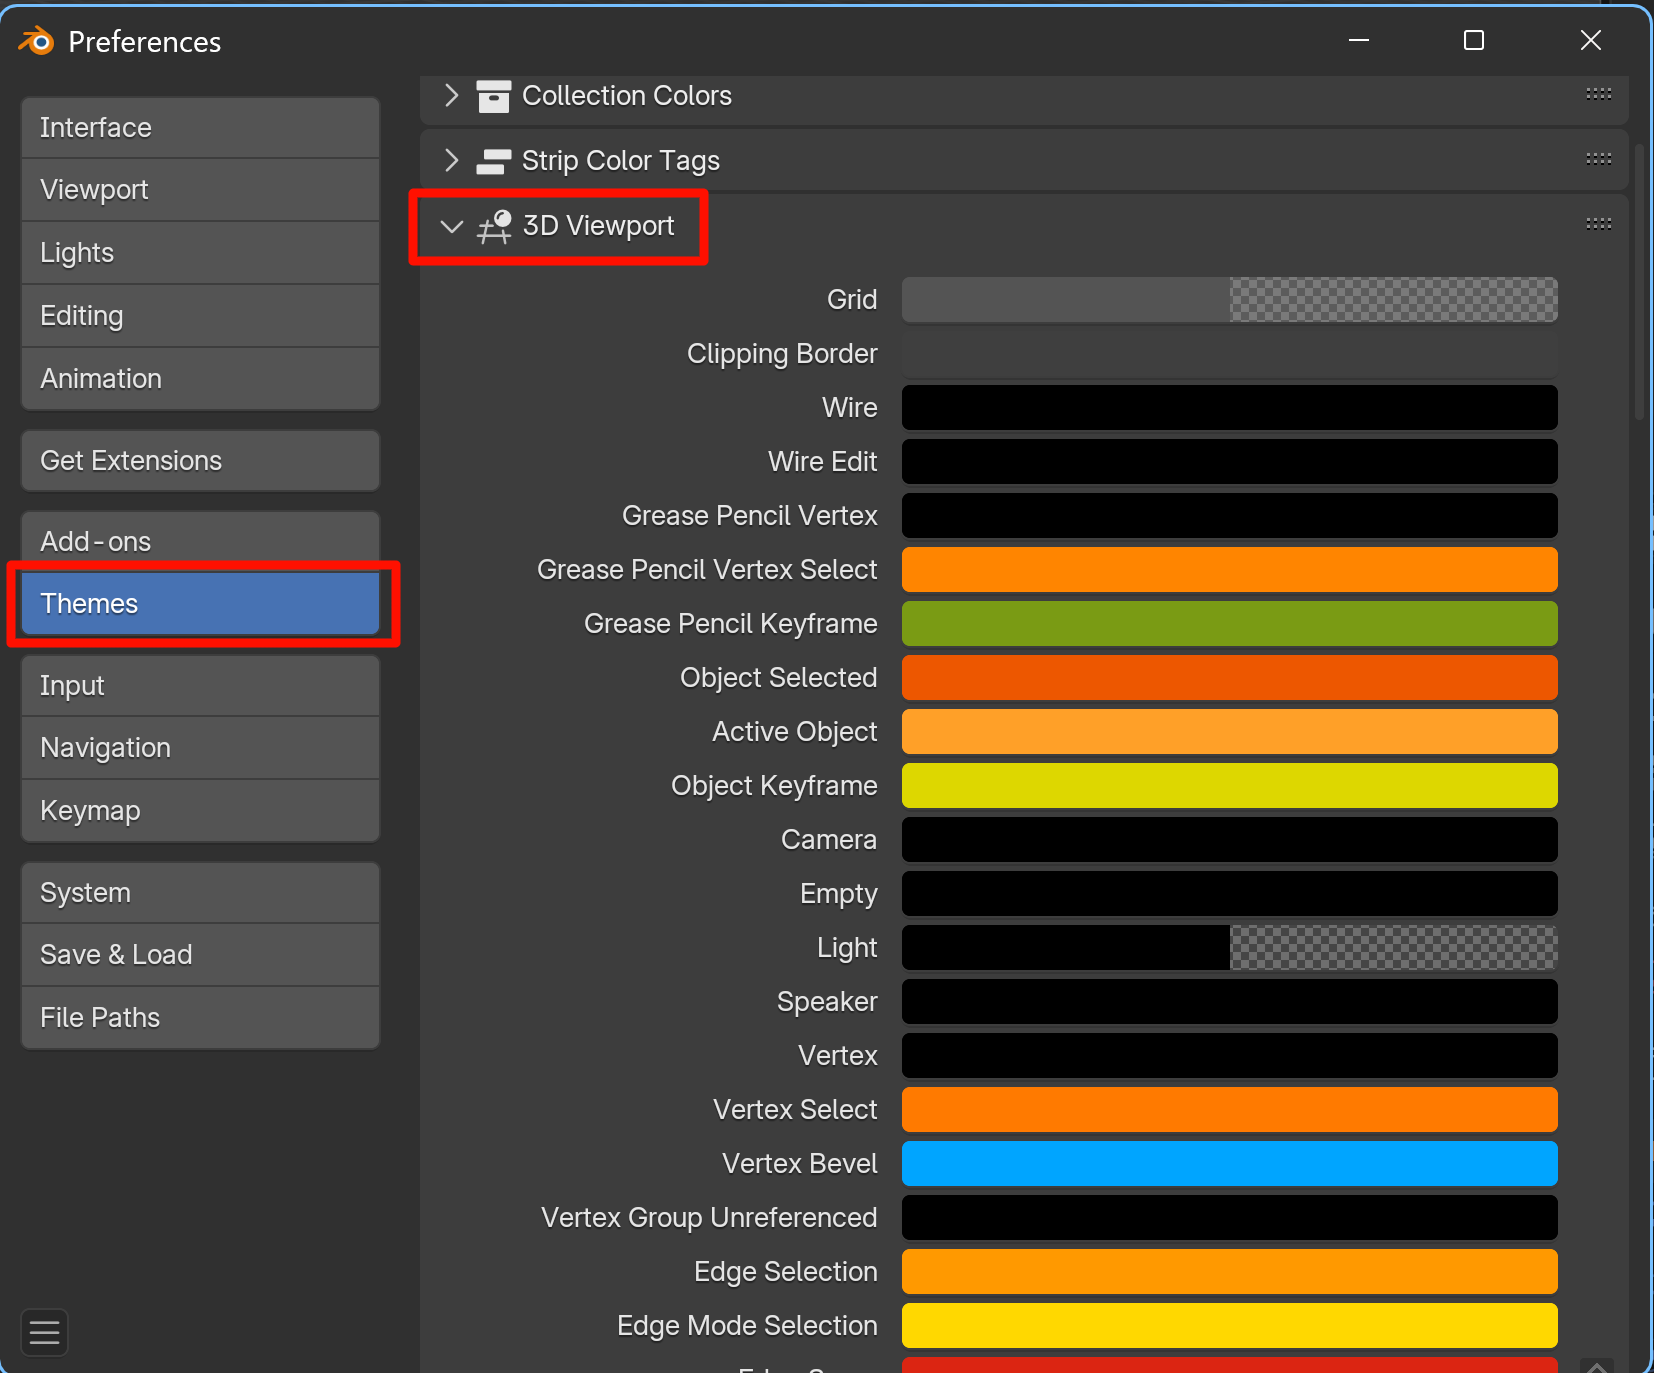Switch to the Keymap section

coord(200,811)
